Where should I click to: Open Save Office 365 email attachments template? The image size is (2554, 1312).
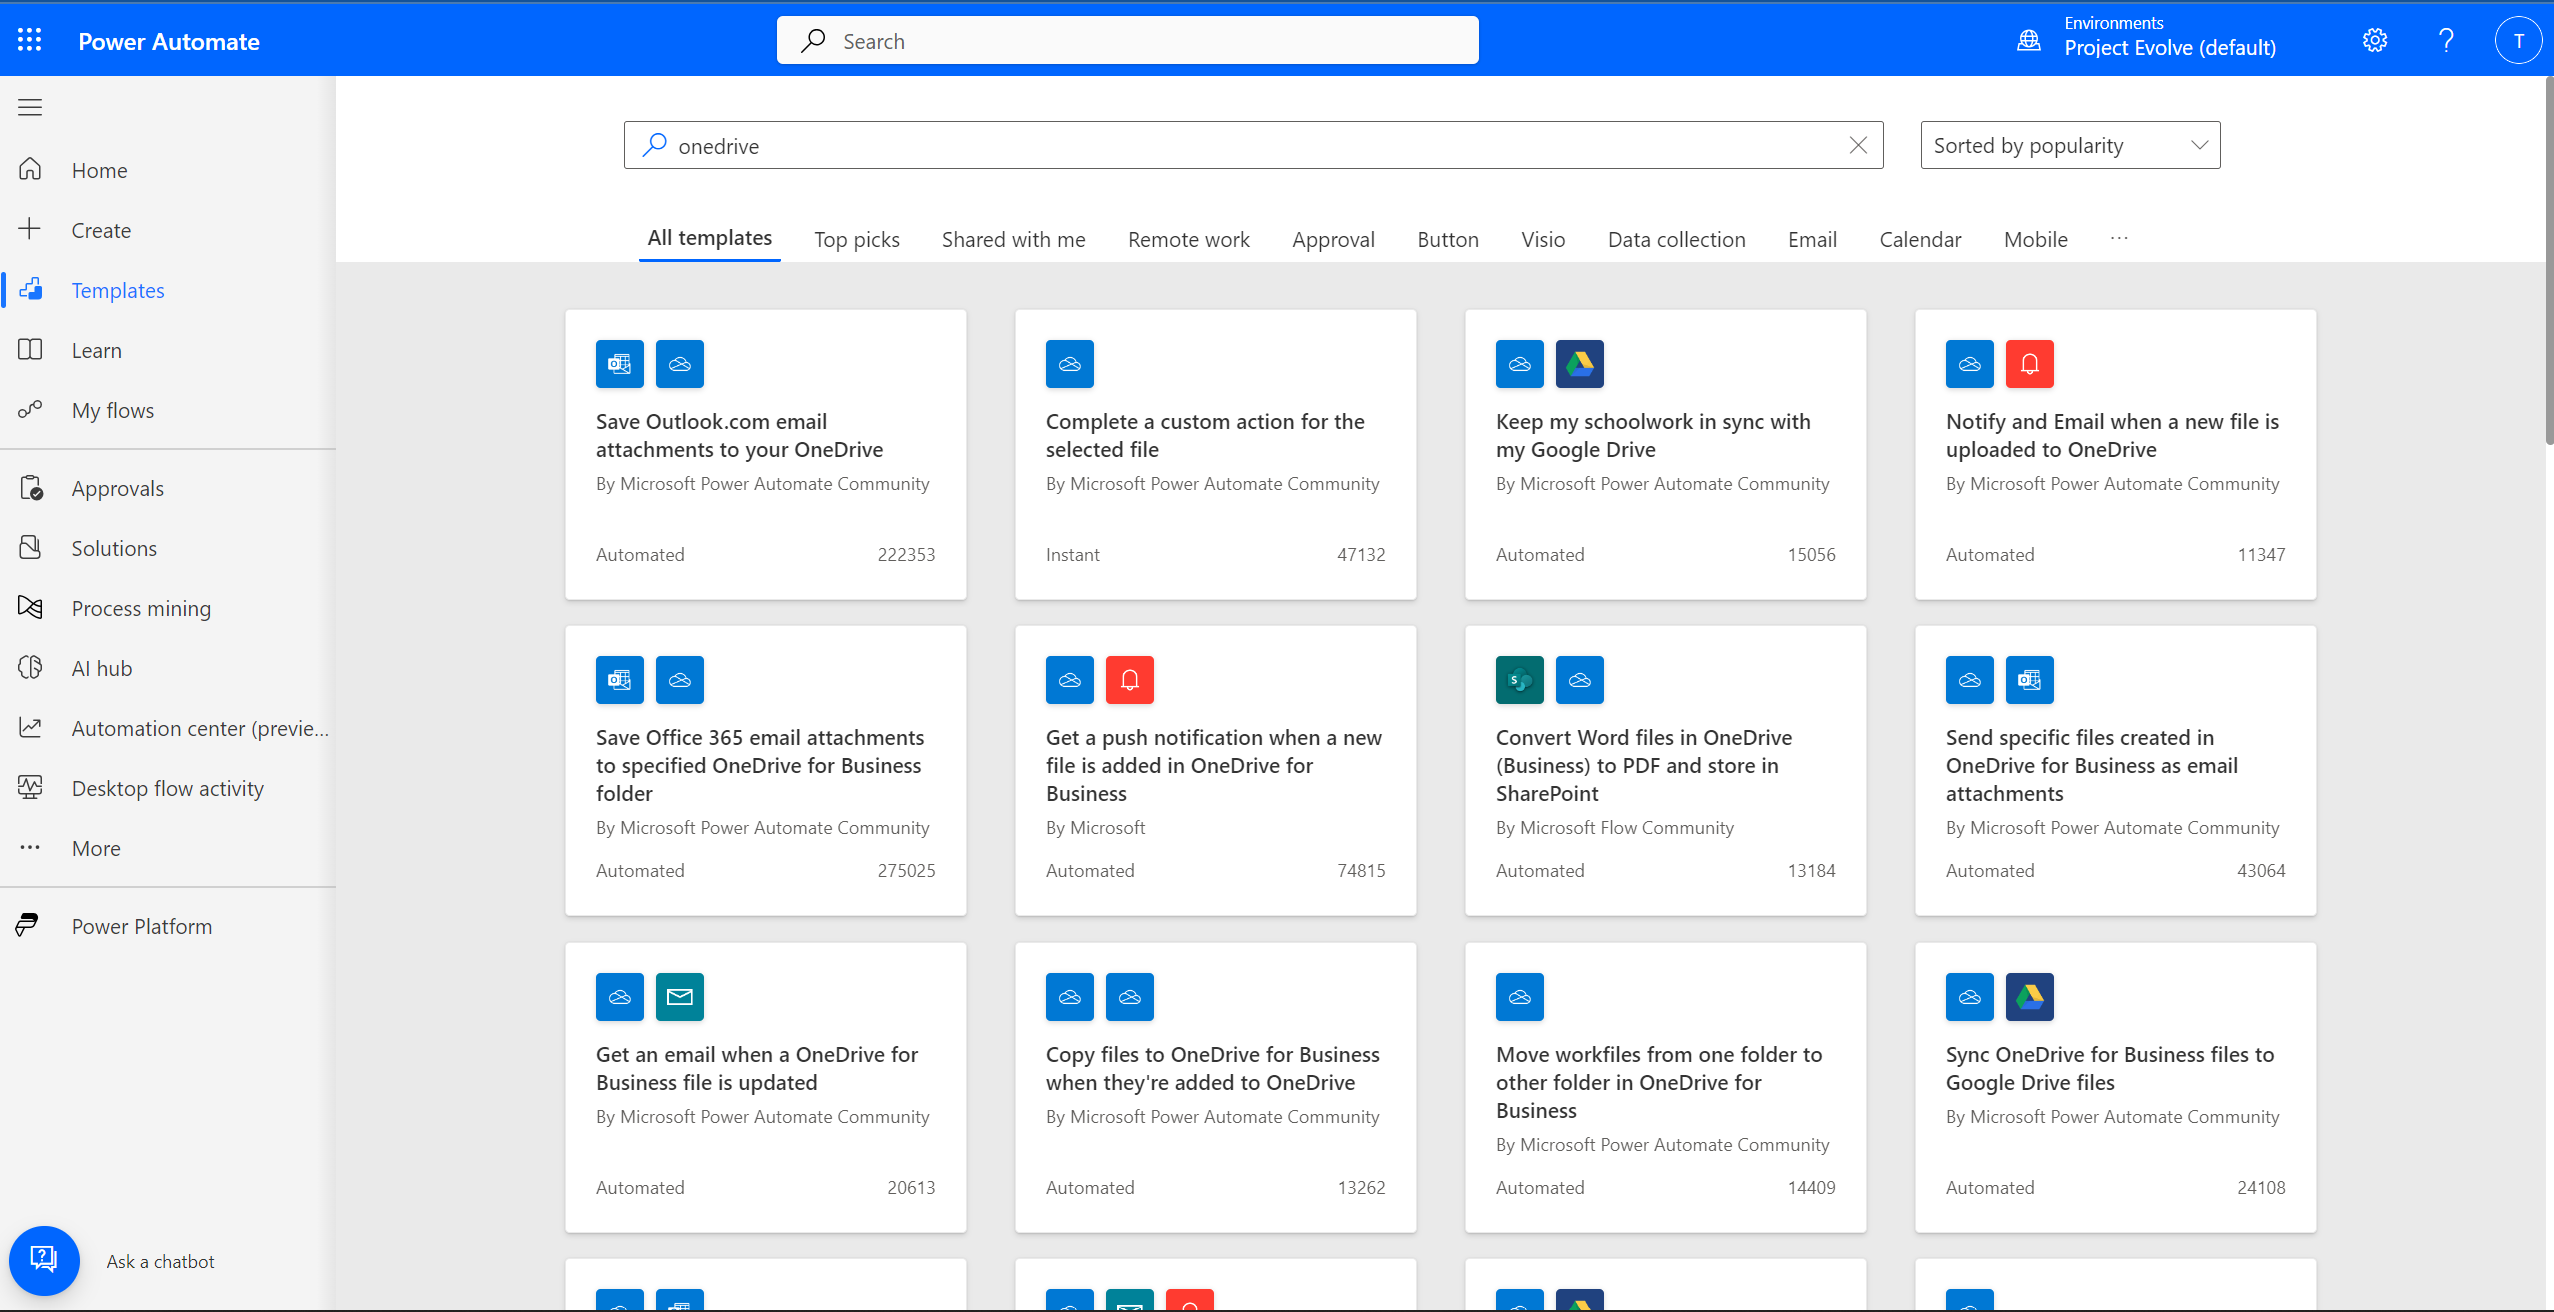[766, 765]
